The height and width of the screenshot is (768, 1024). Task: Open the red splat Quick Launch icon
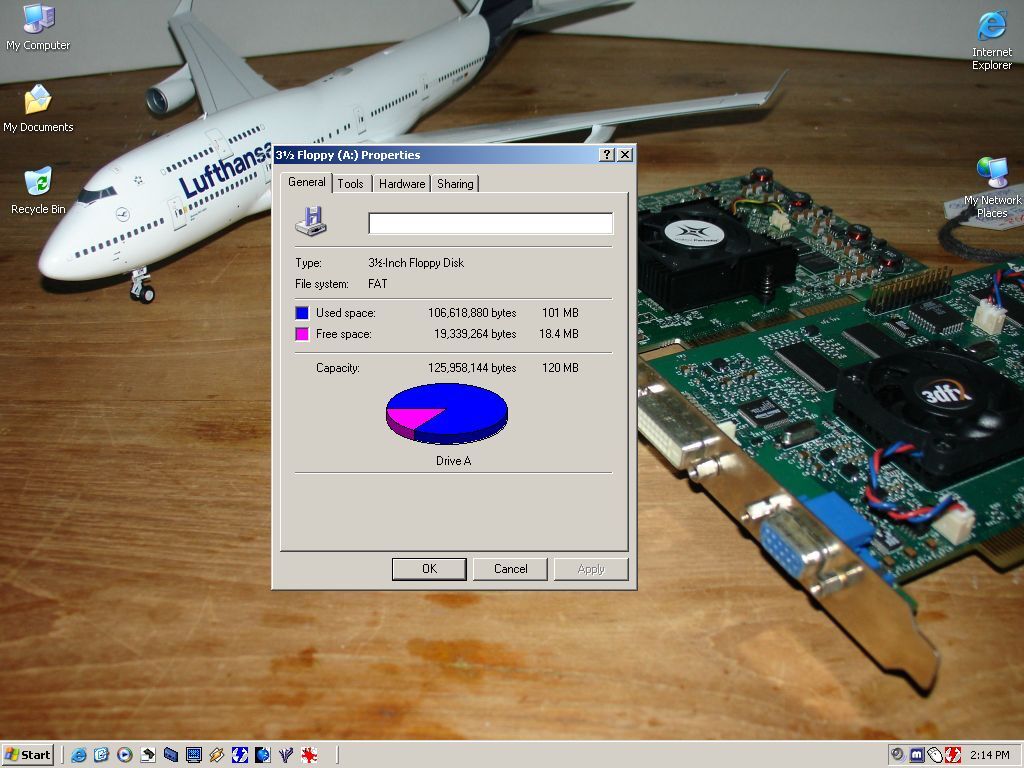pos(309,755)
